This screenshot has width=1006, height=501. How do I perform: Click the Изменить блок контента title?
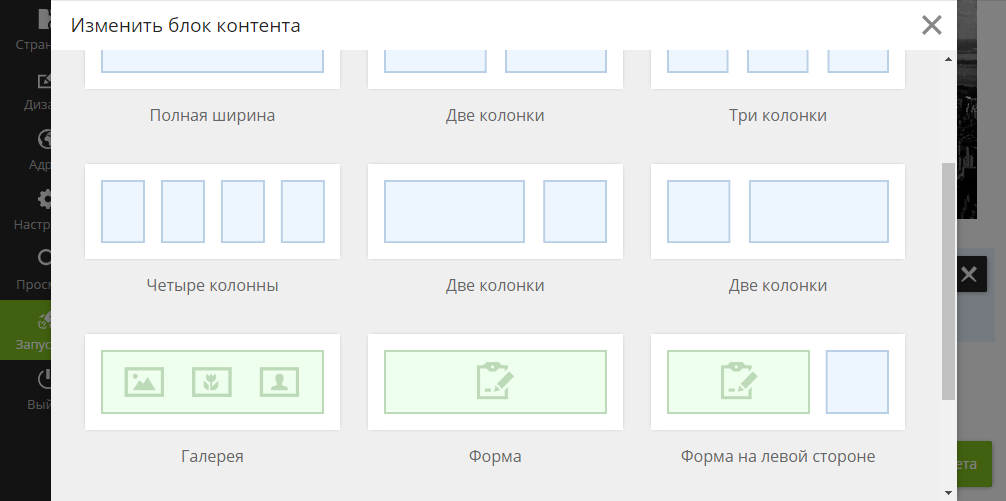coord(185,26)
